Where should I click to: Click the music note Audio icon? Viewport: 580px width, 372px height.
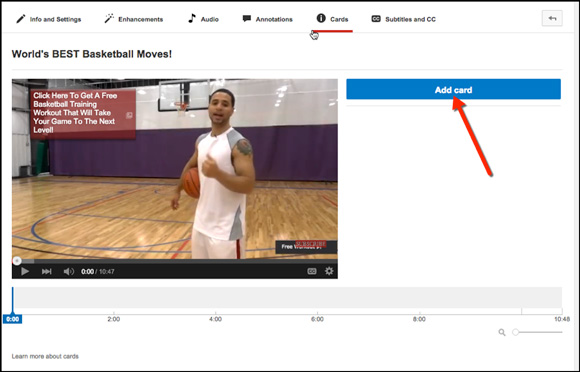coord(192,18)
